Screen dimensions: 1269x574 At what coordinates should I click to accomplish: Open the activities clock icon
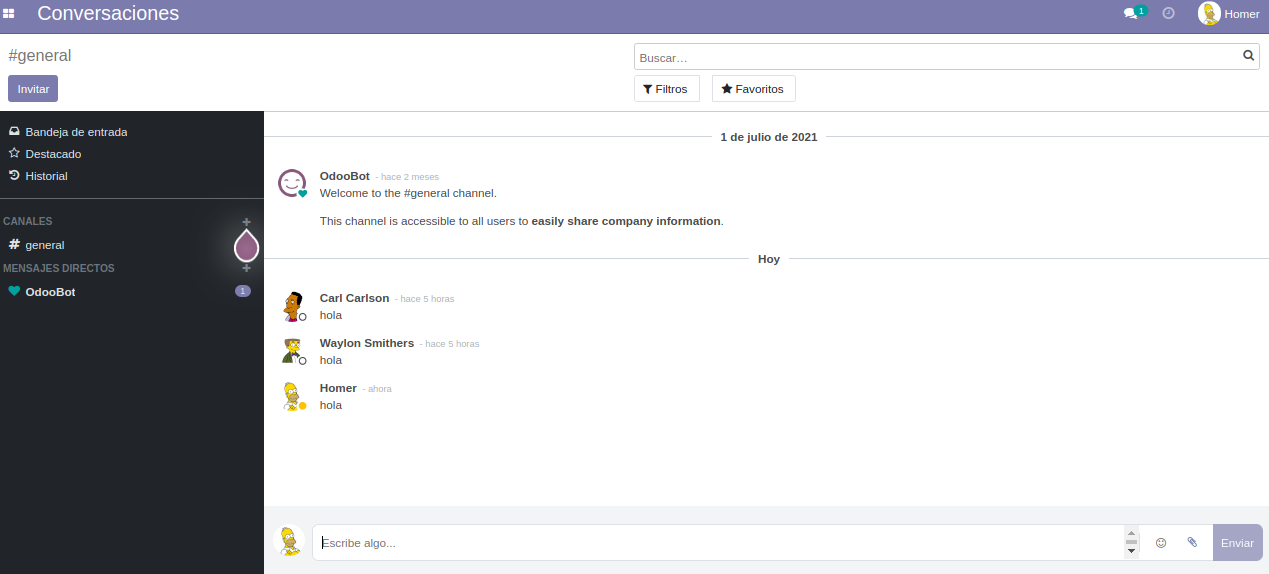tap(1168, 14)
